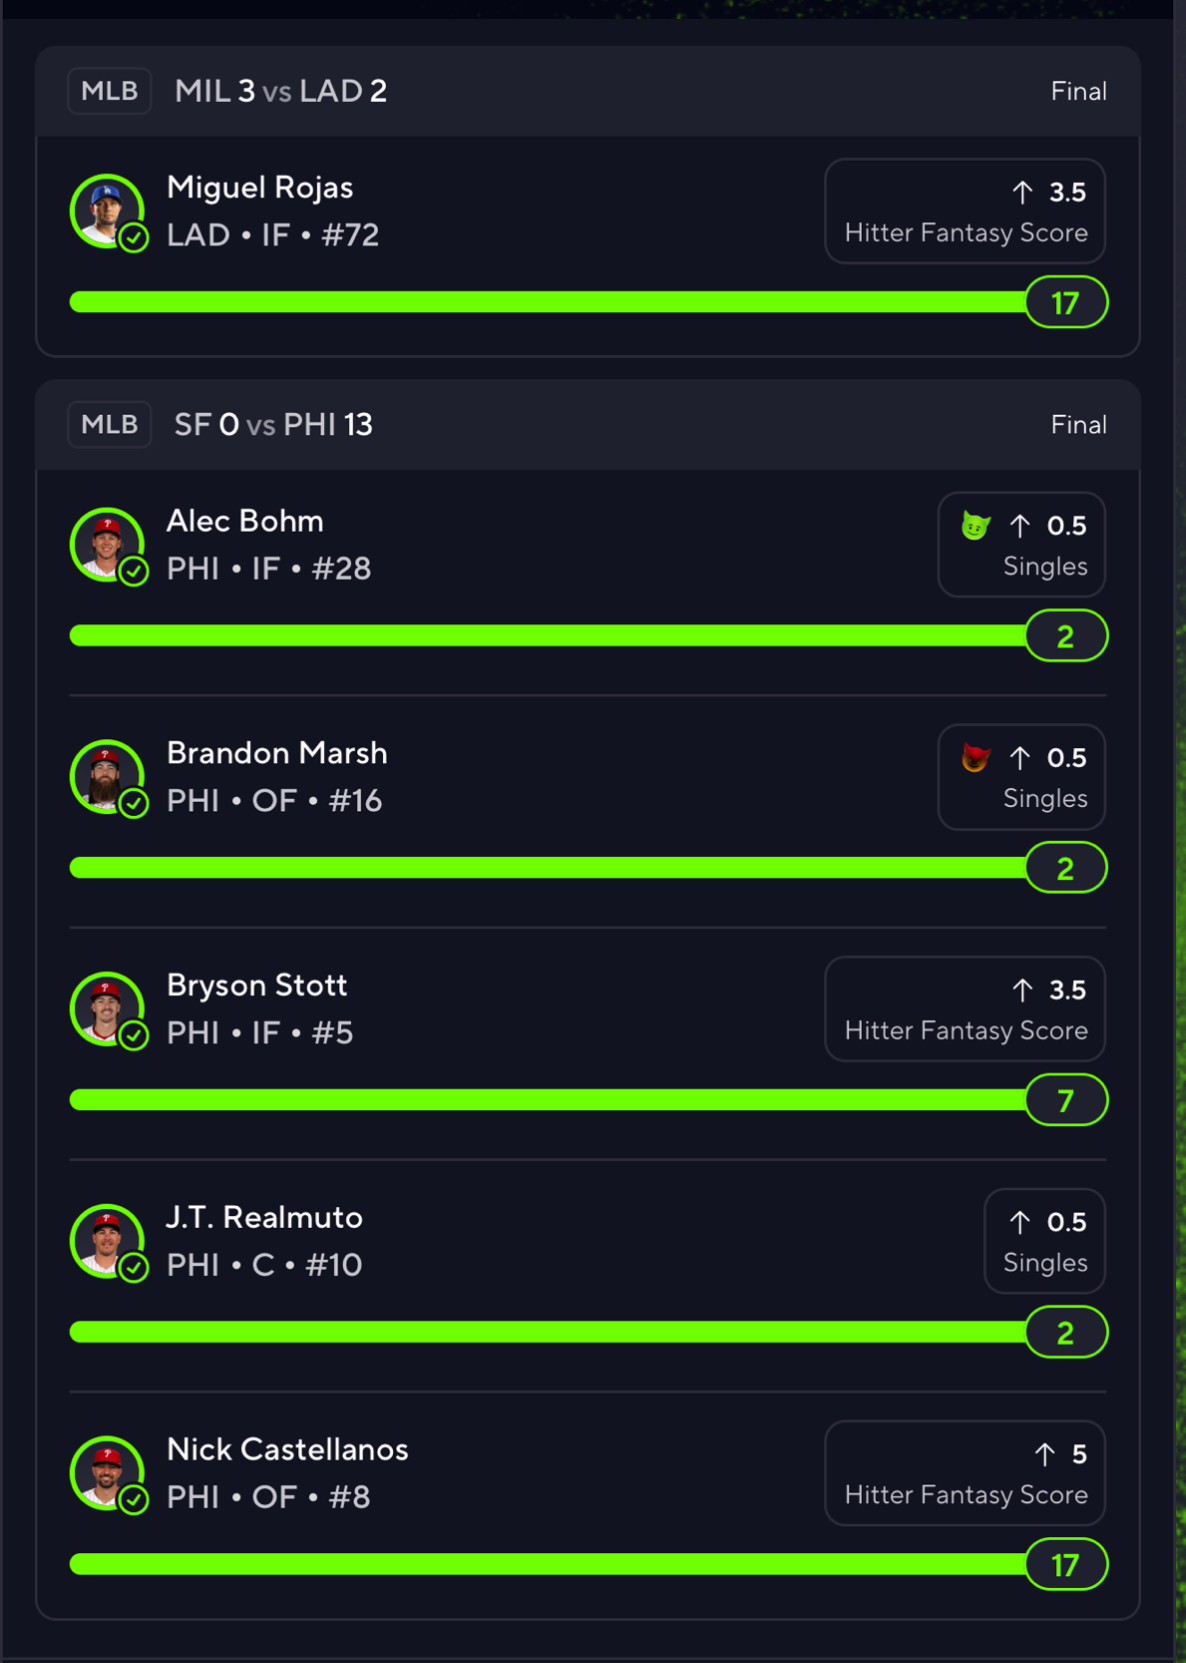Open Nick Castellanos Hitter Fantasy Score box
The height and width of the screenshot is (1663, 1186).
coord(965,1473)
